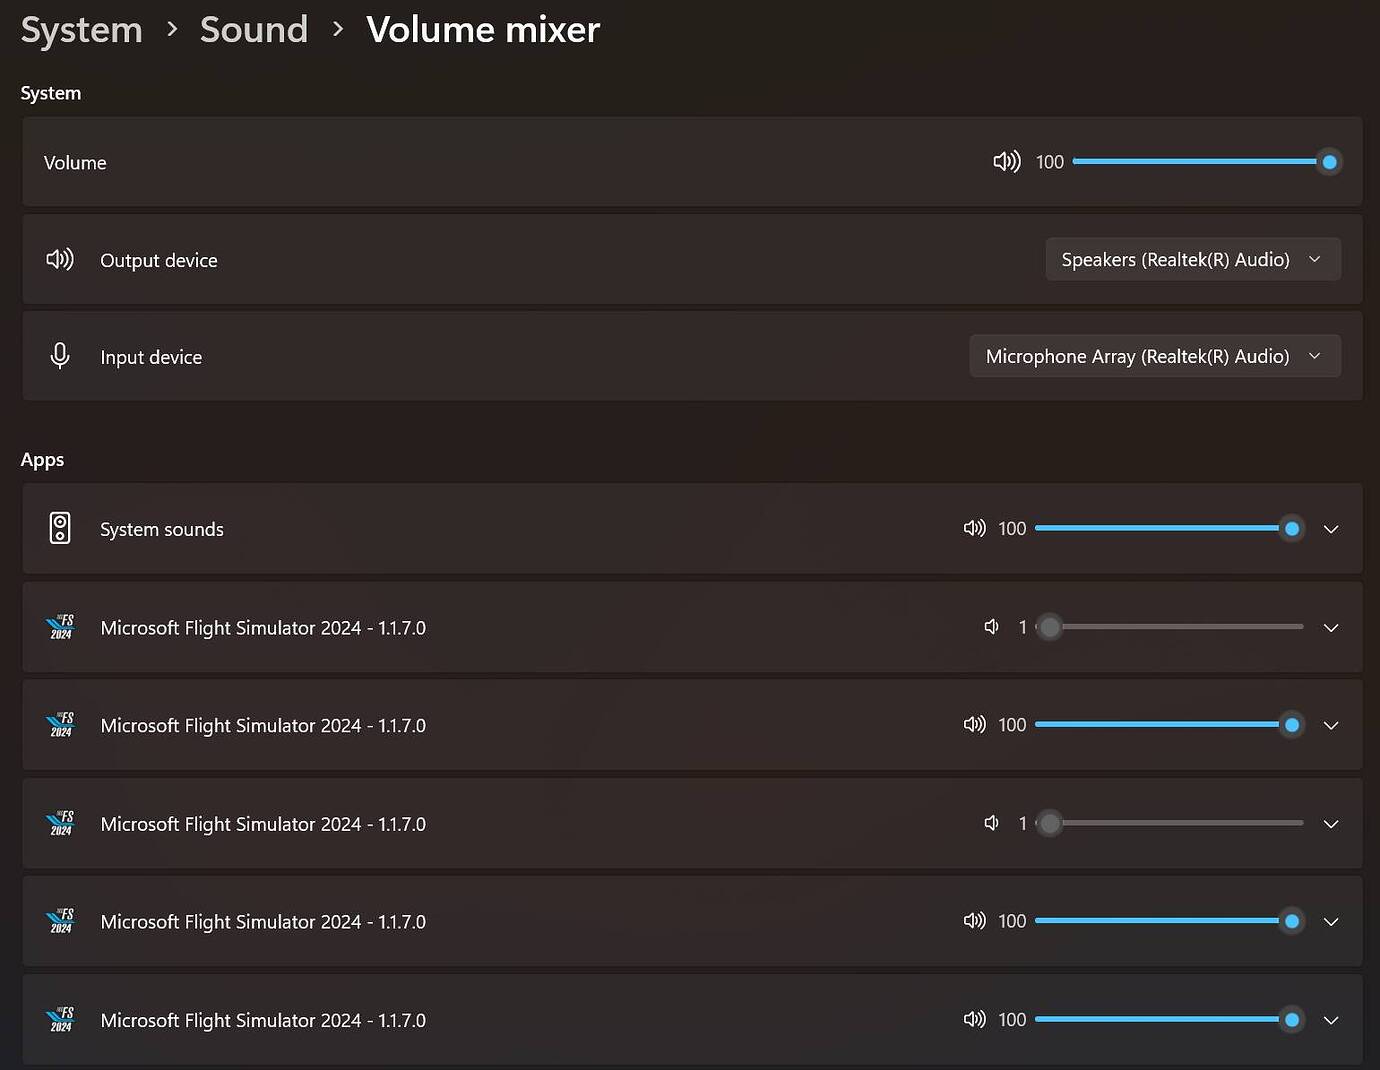Expand the third Flight Simulator 2024 row
1380x1070 pixels.
pos(1331,824)
